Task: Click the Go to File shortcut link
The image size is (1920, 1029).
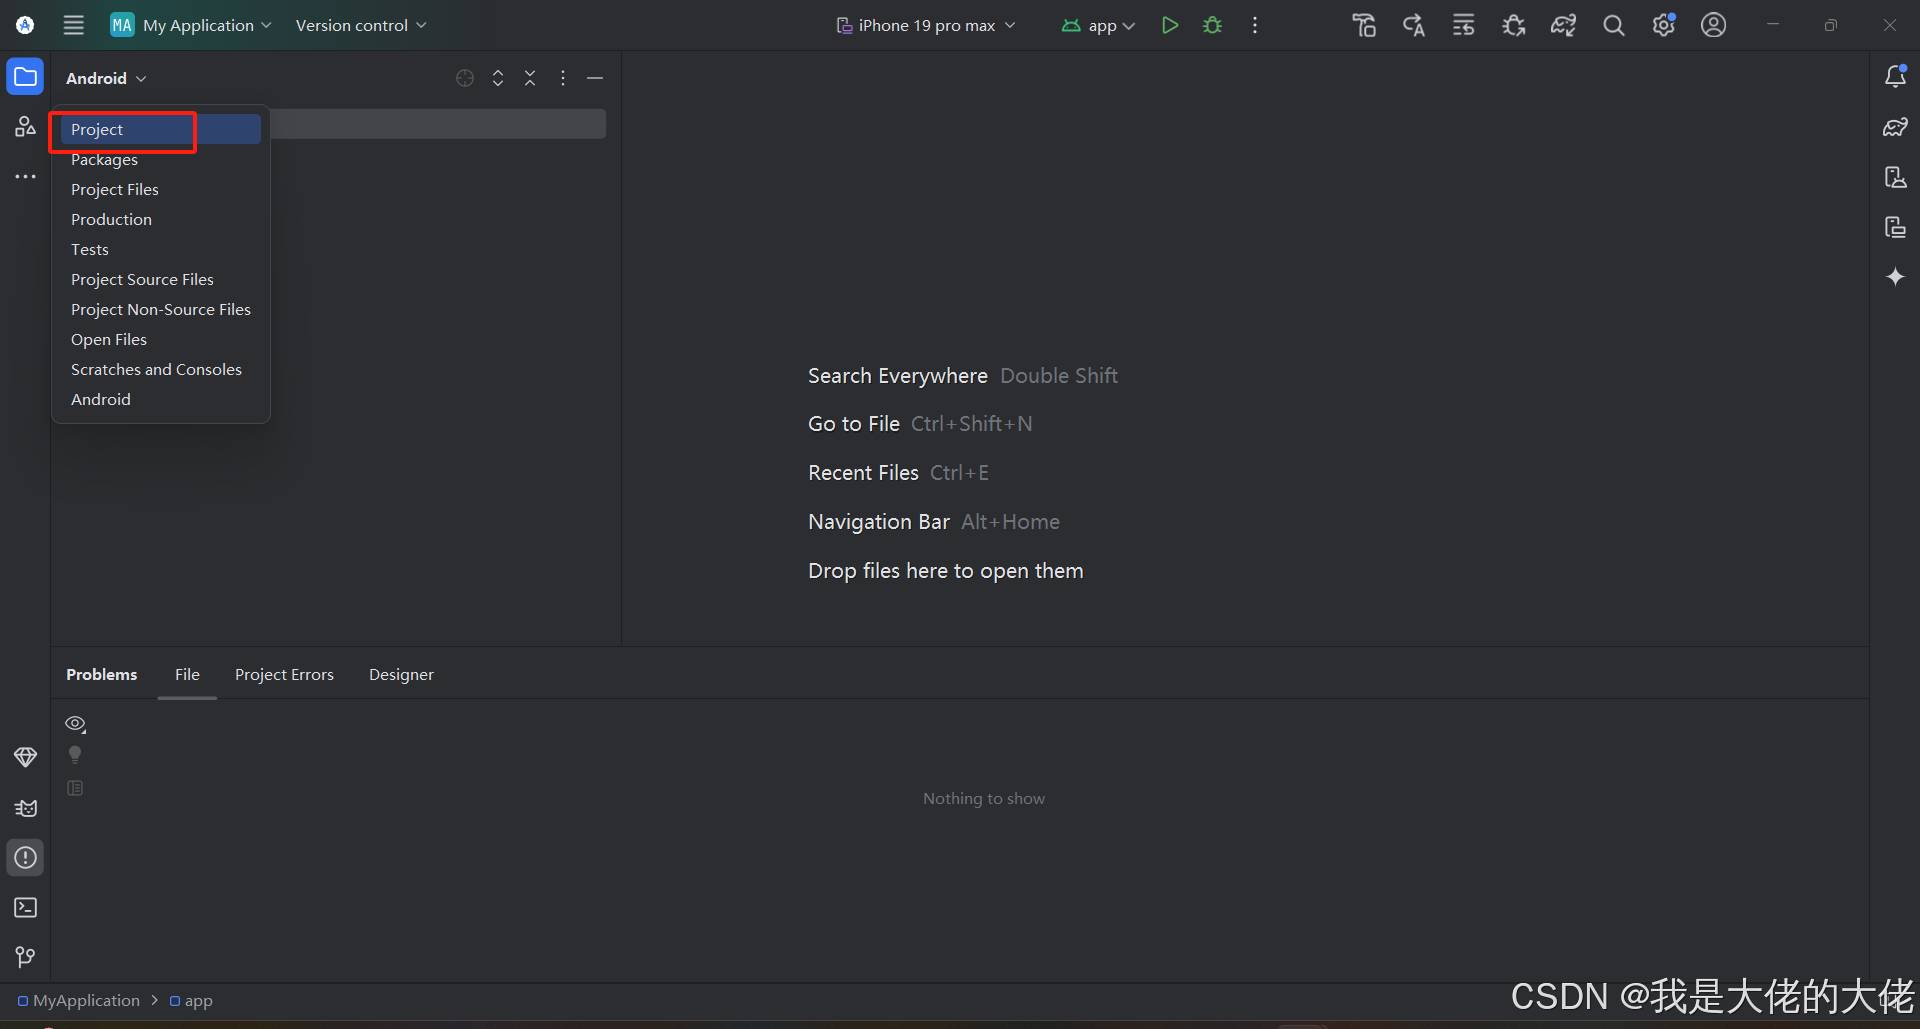Action: 853,423
